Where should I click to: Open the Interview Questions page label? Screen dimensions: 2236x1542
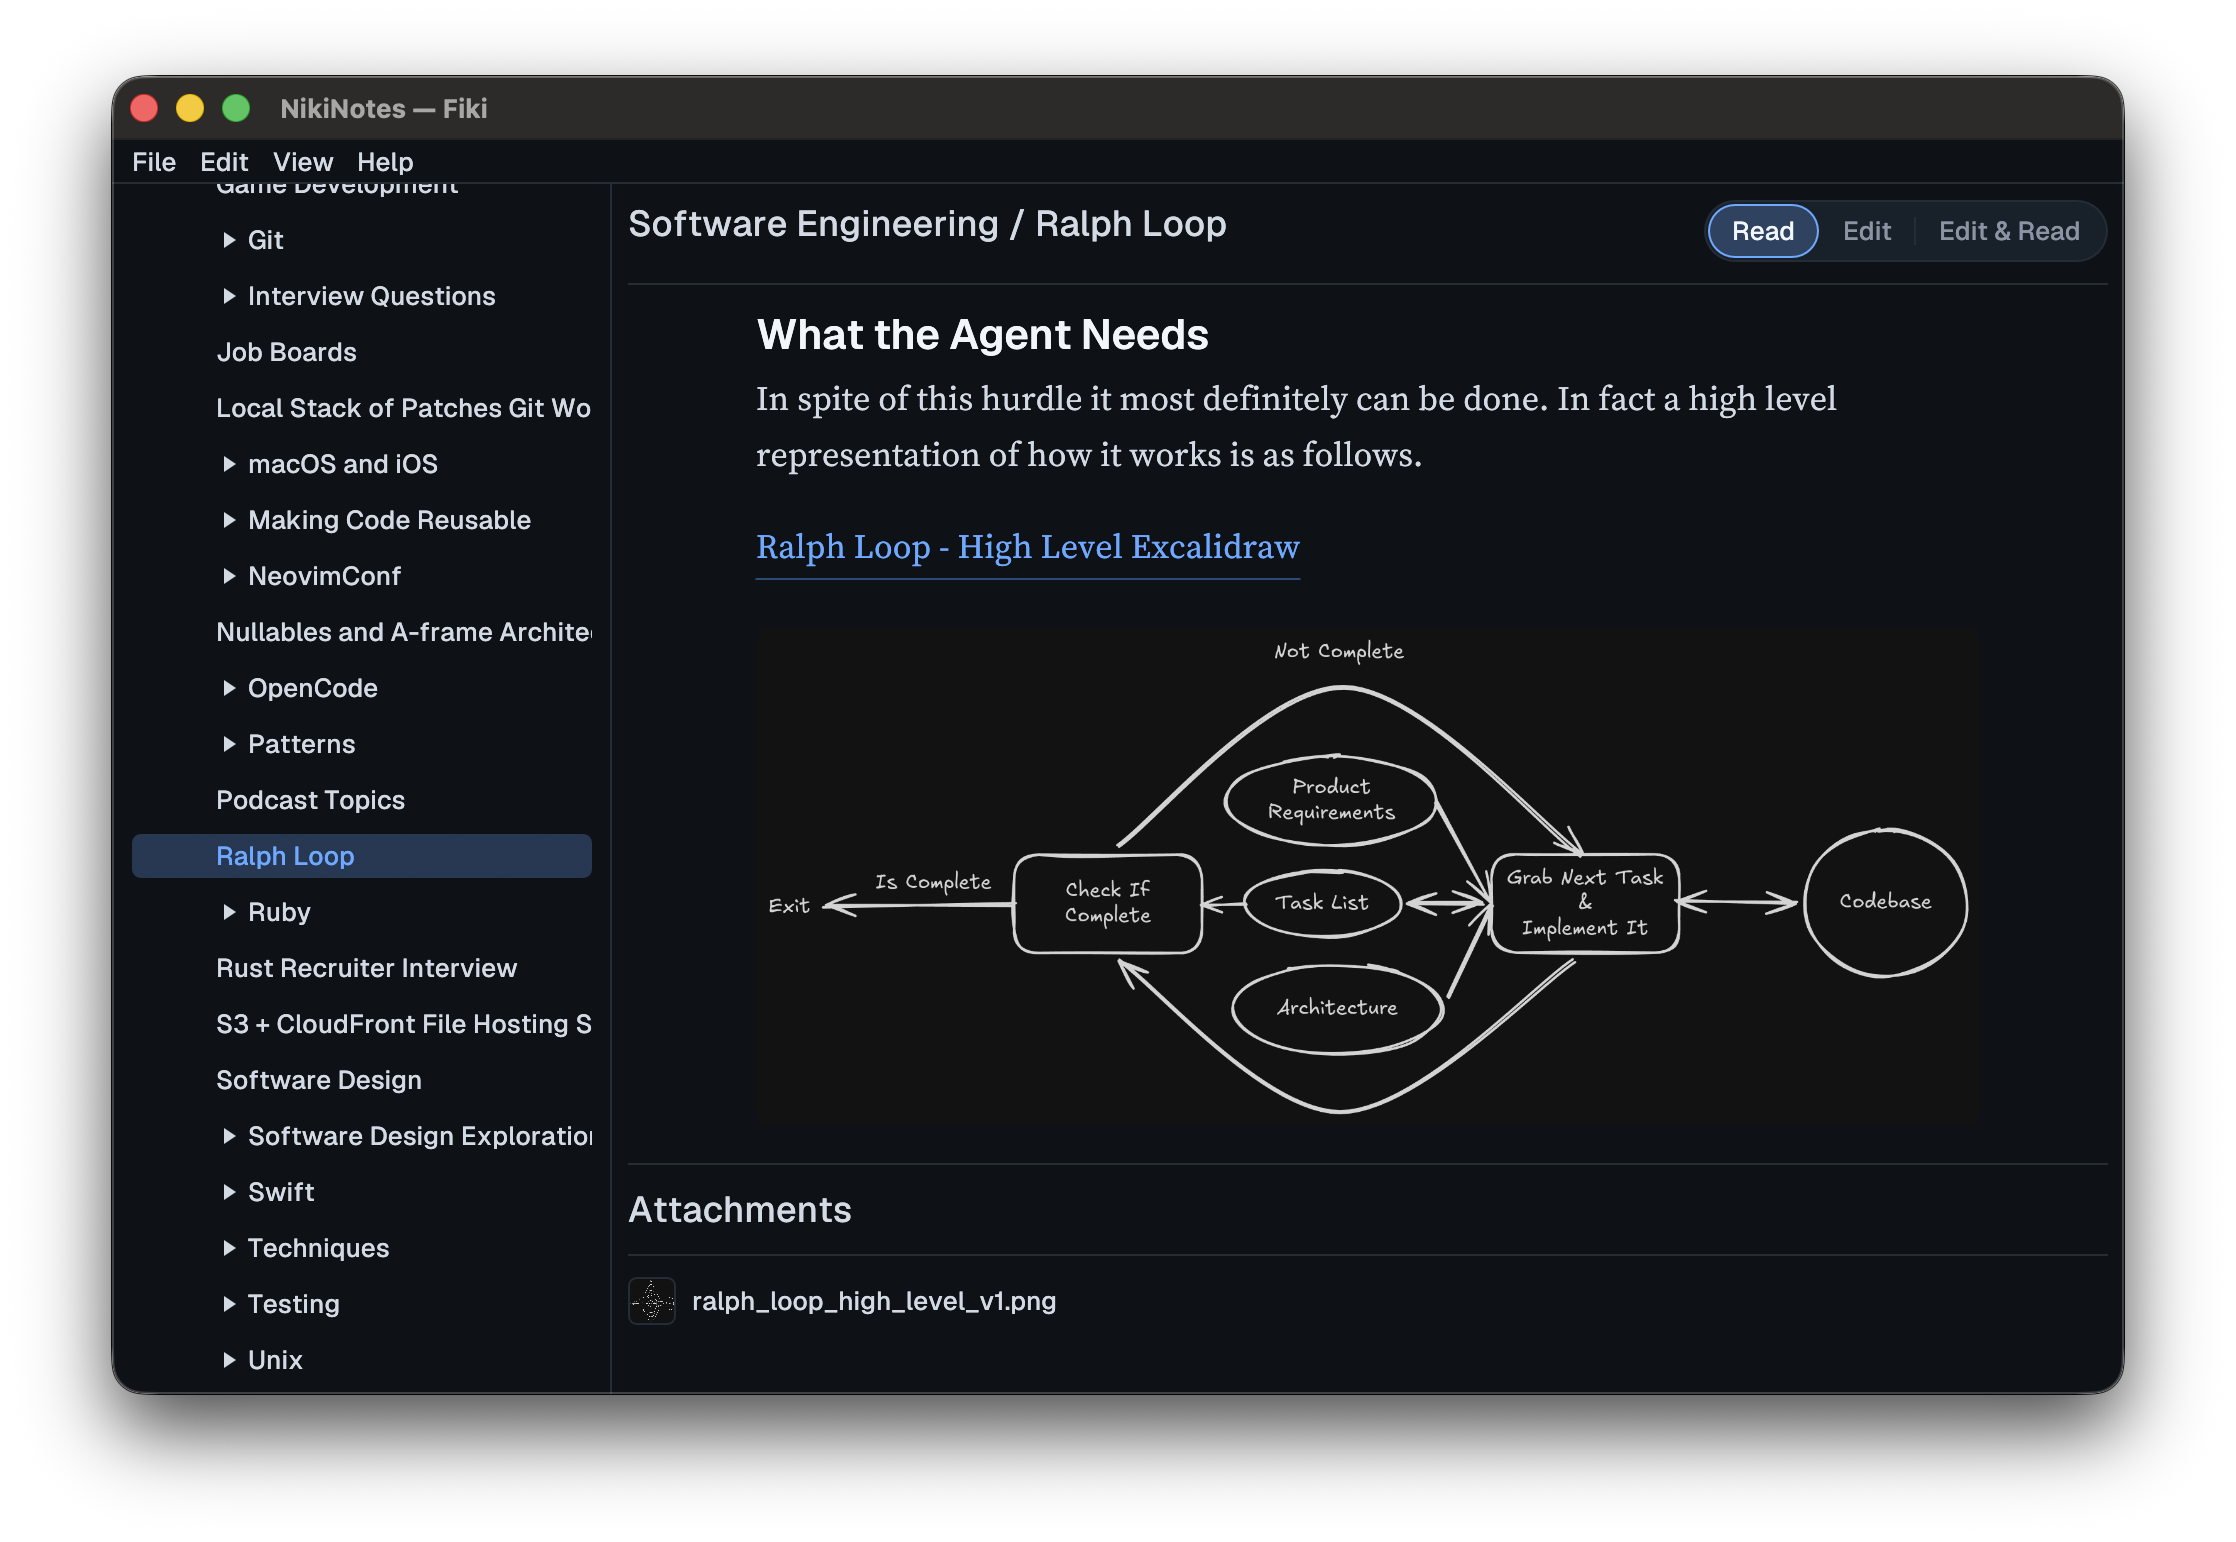pos(371,296)
